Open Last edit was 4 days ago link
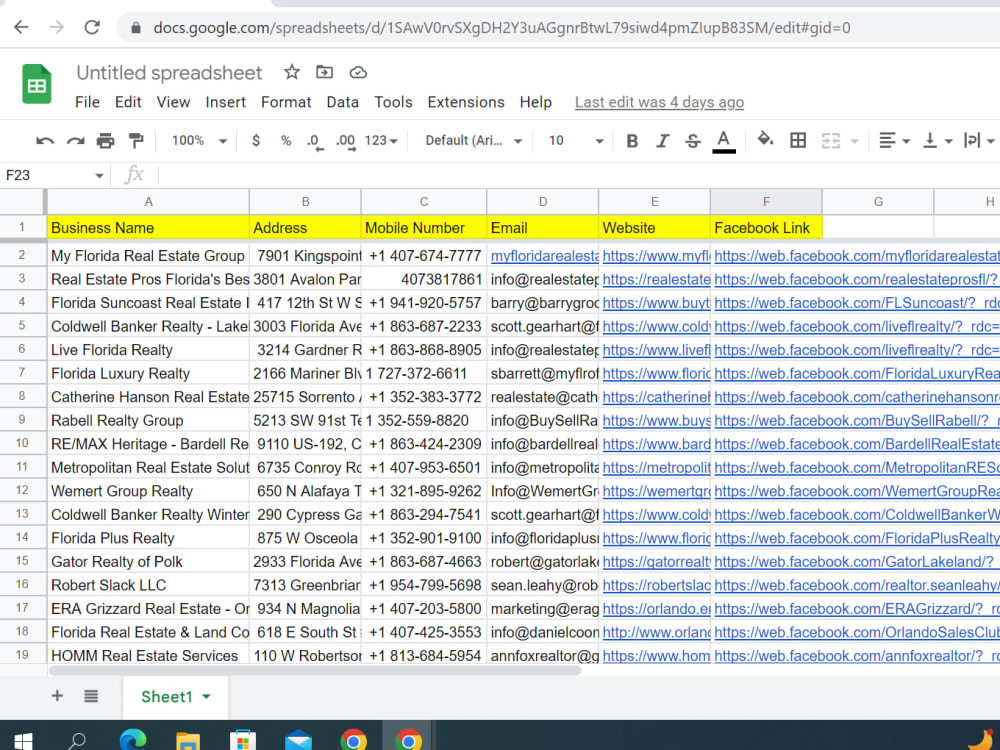 pyautogui.click(x=659, y=102)
